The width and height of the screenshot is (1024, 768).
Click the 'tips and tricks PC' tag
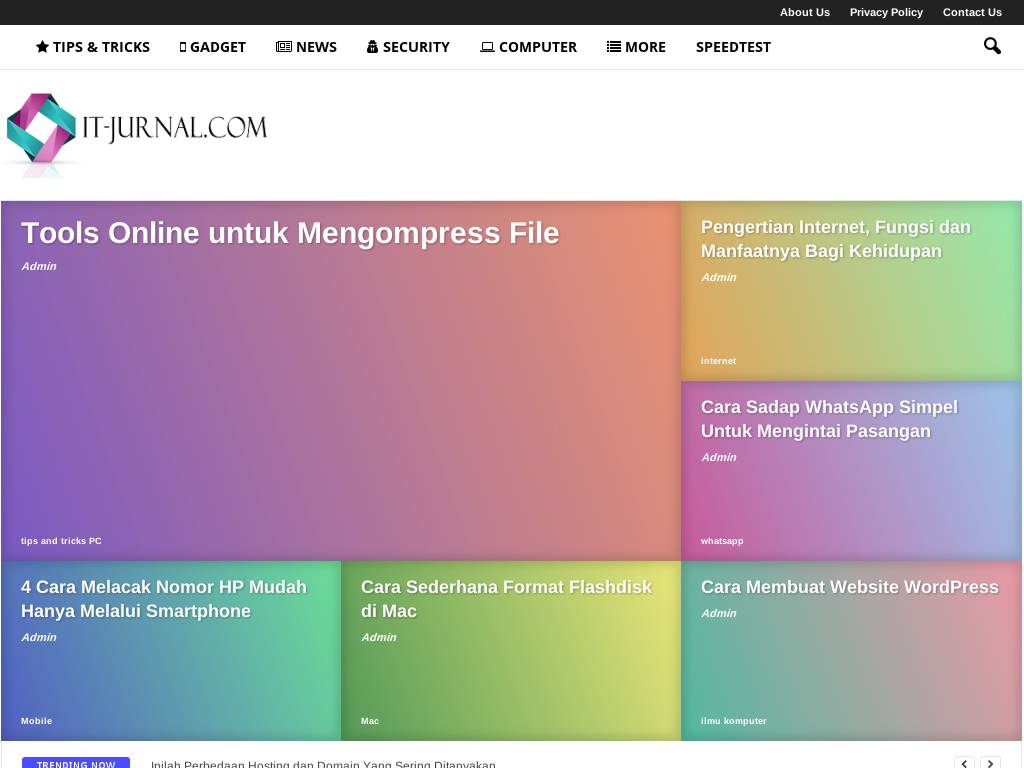click(61, 541)
